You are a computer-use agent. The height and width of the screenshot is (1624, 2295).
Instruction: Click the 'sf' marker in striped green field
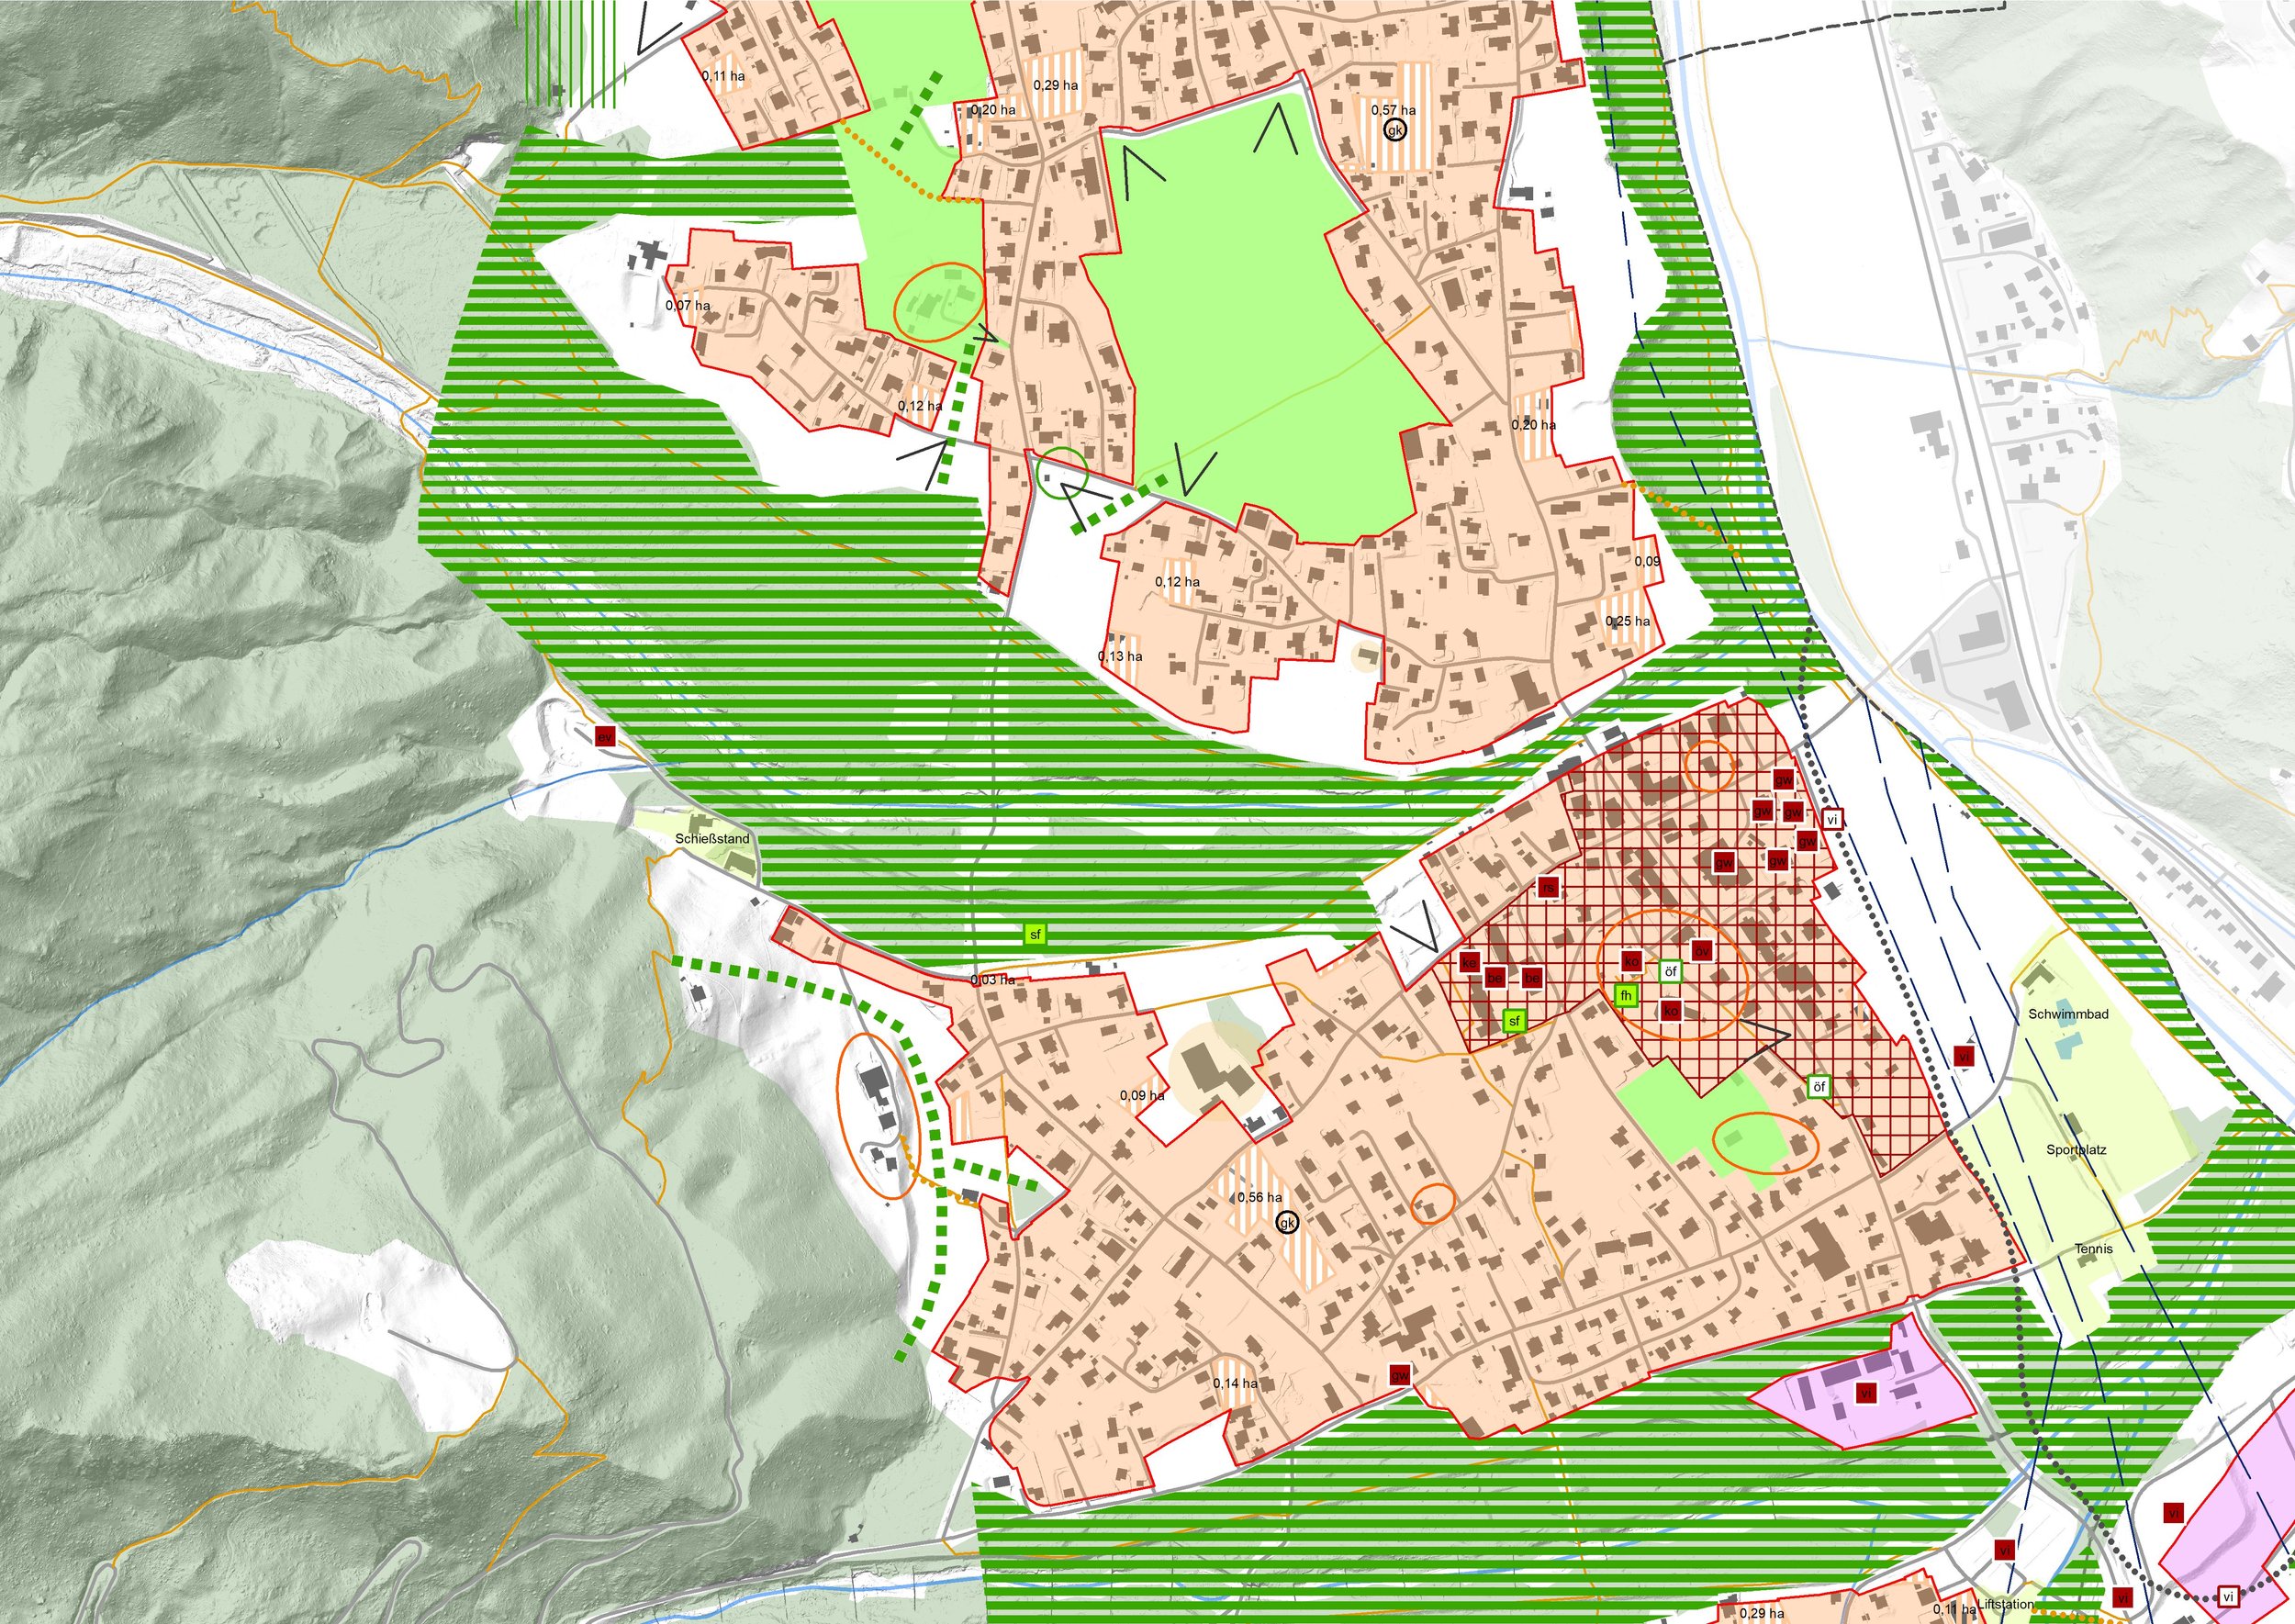click(1035, 935)
